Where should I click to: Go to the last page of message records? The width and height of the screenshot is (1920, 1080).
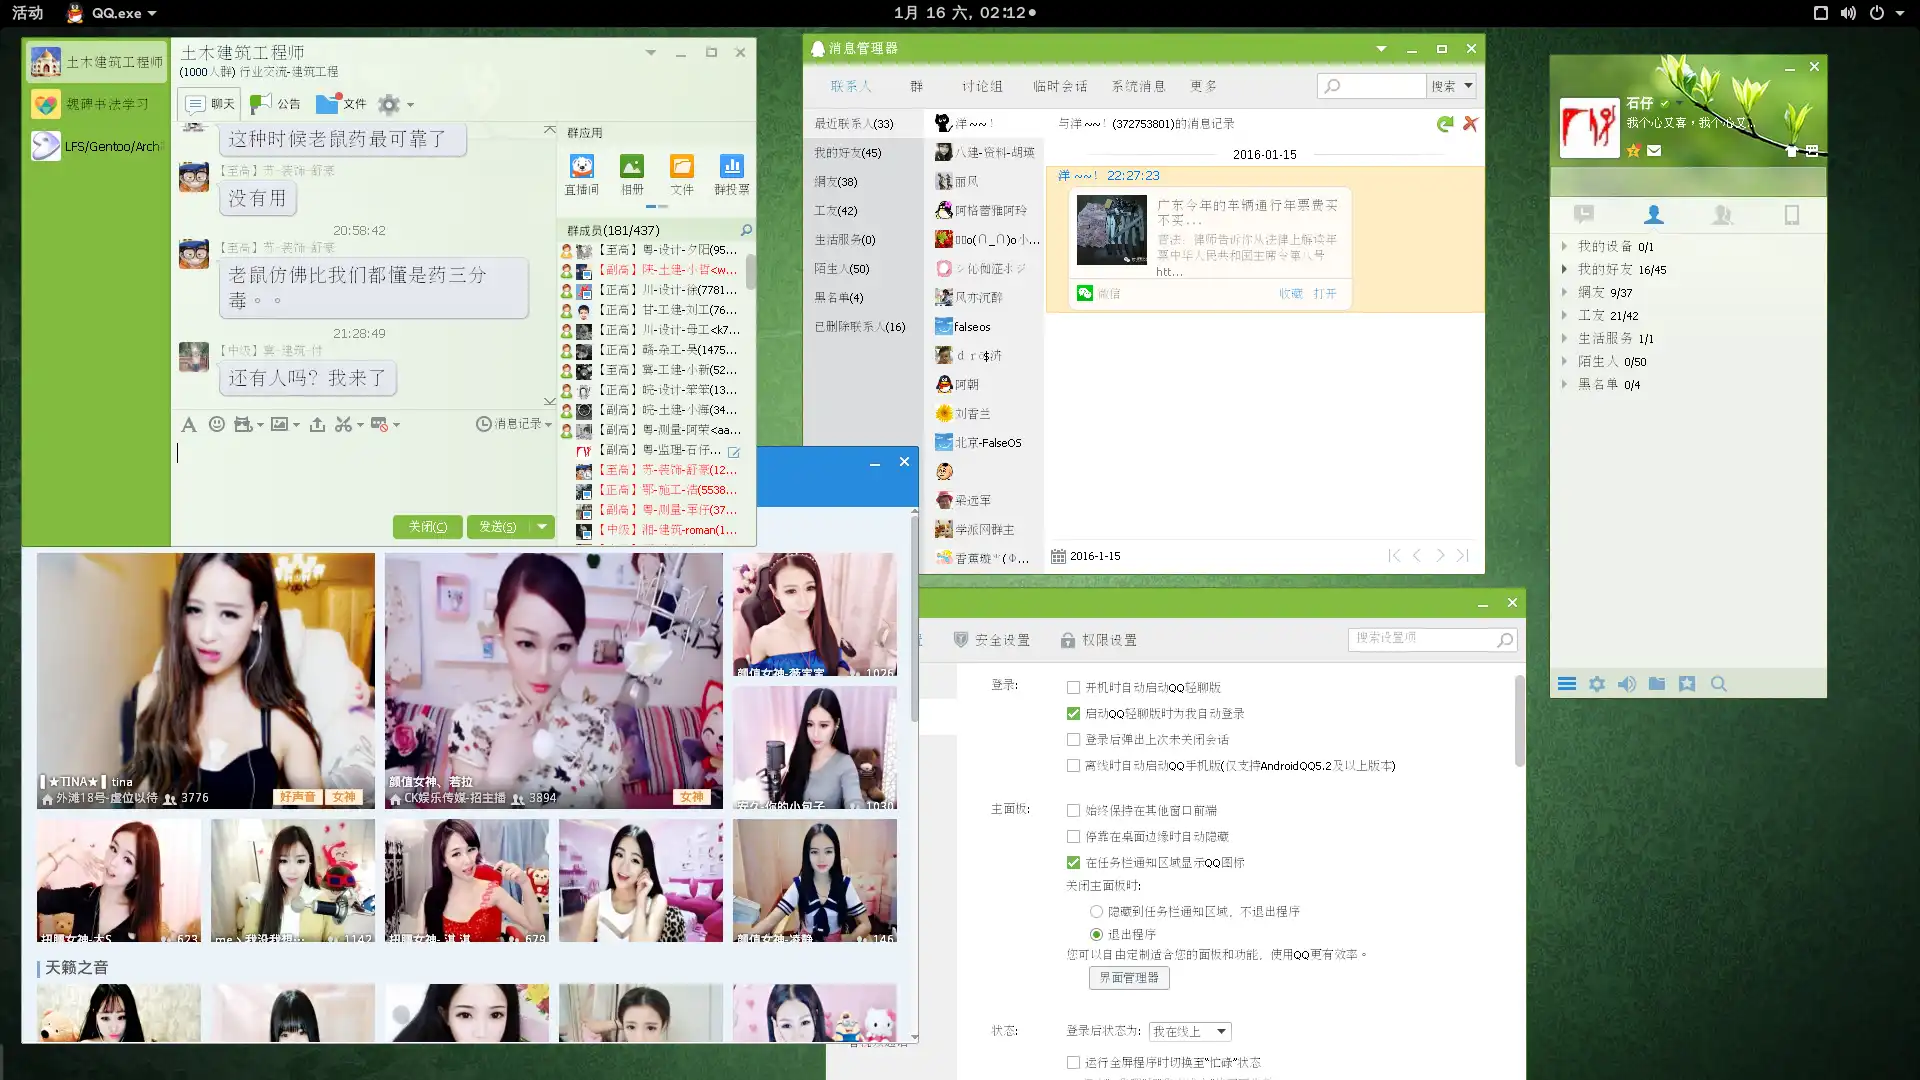pyautogui.click(x=1463, y=556)
